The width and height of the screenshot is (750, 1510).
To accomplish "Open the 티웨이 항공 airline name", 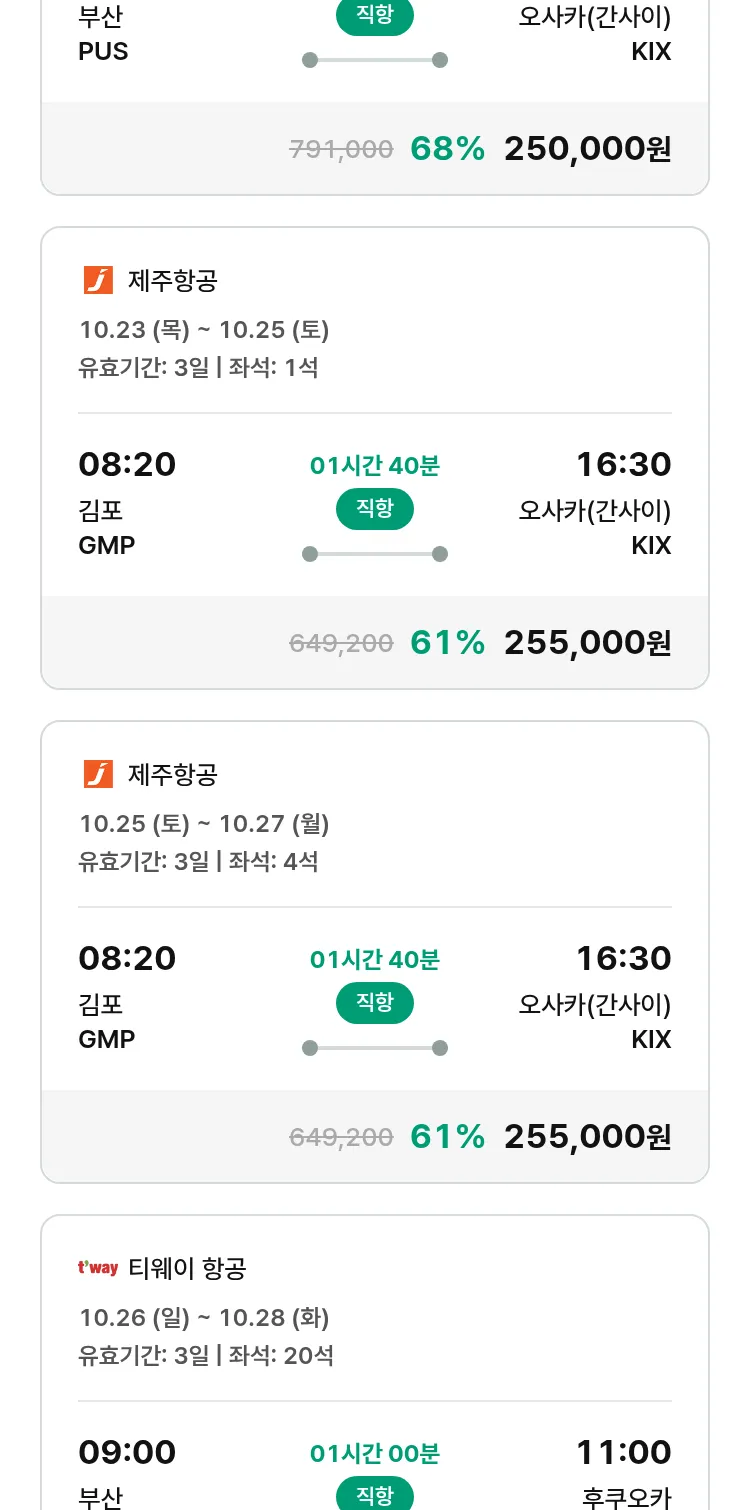I will [x=187, y=1269].
